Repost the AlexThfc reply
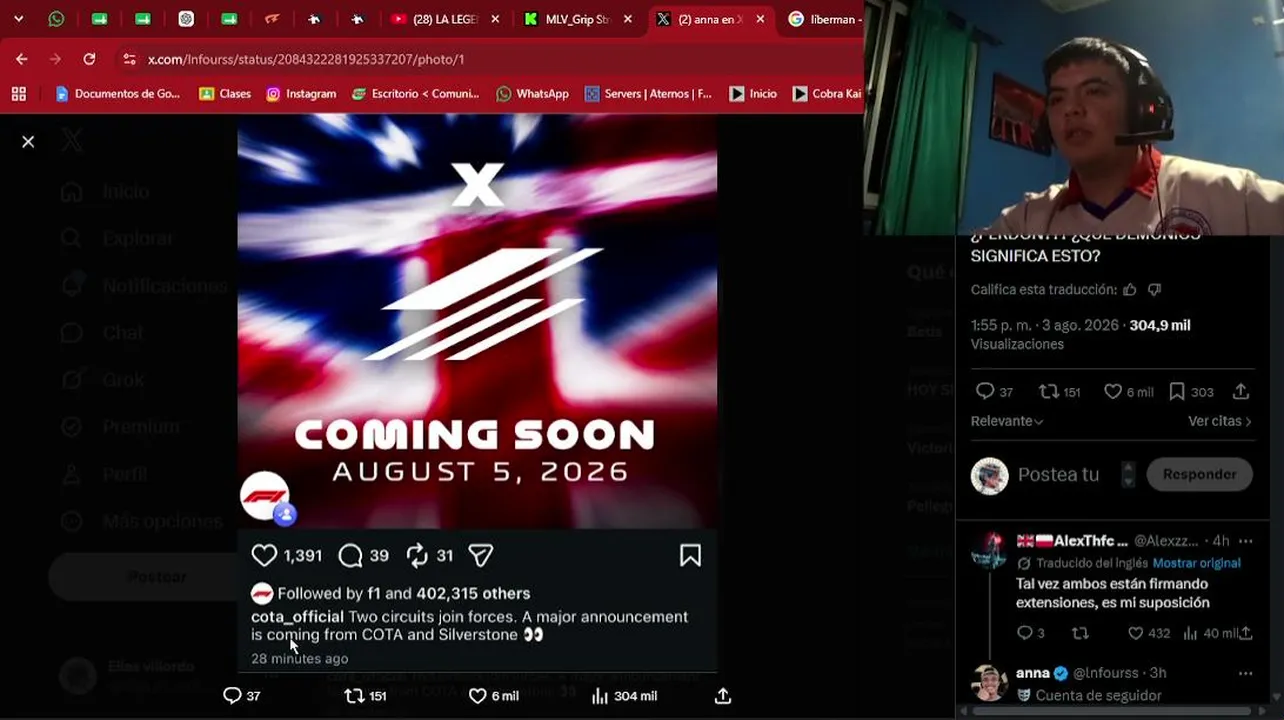 1080,633
